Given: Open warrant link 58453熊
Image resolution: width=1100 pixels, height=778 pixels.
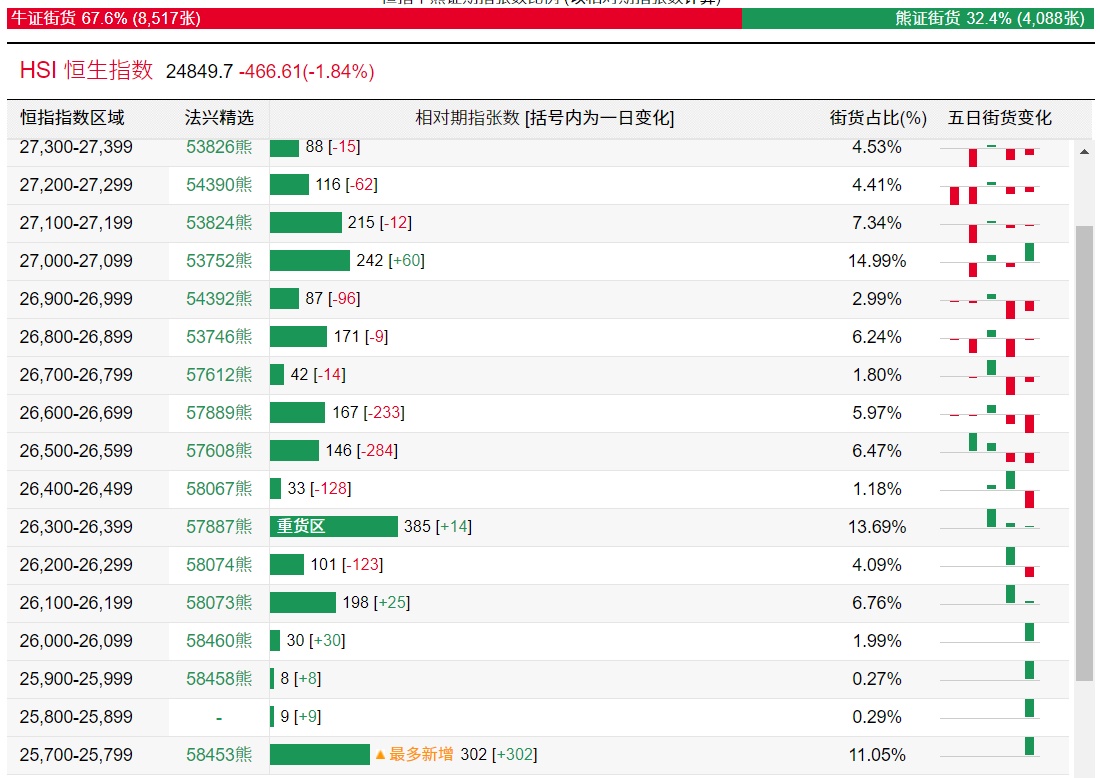Looking at the screenshot, I should tap(219, 754).
